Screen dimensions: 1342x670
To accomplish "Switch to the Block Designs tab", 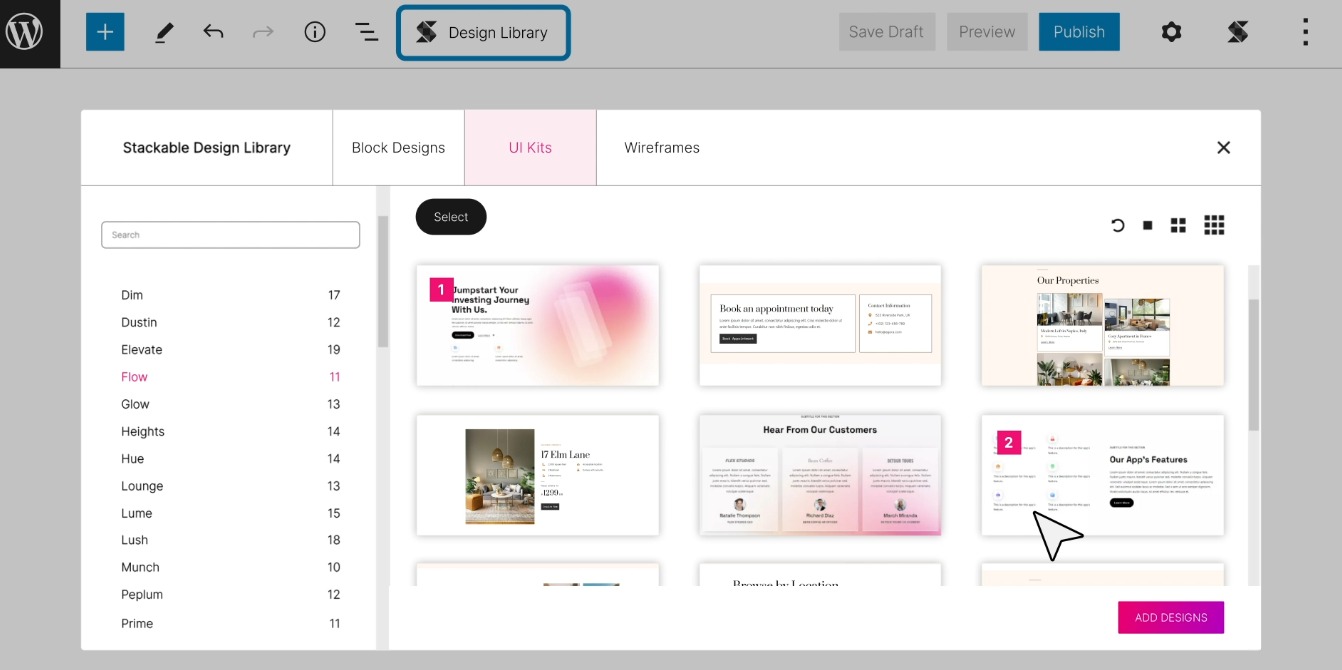I will pyautogui.click(x=398, y=148).
